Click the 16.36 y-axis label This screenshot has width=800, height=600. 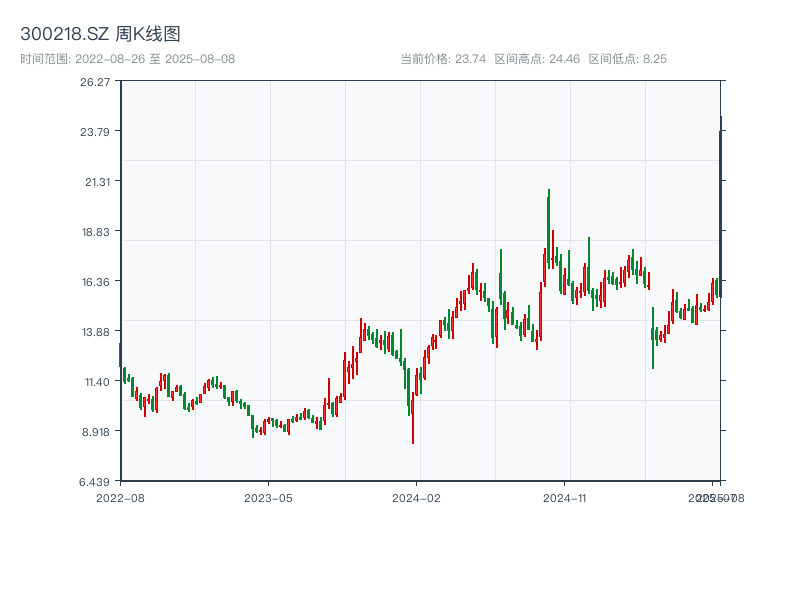[x=95, y=282]
